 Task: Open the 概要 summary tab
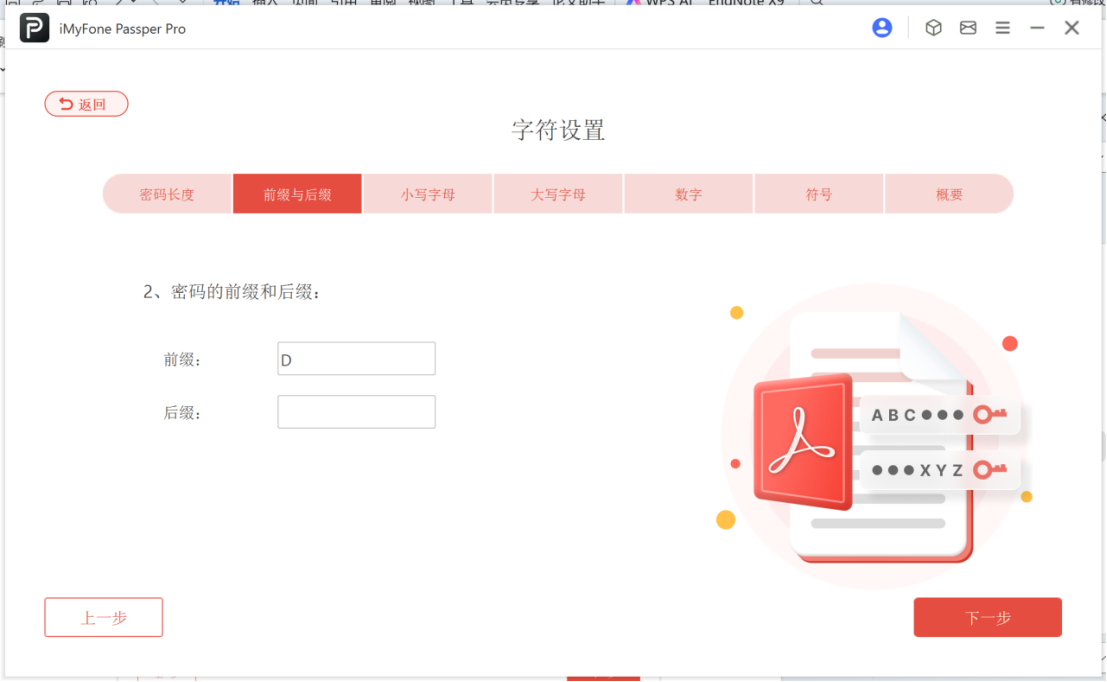tap(949, 194)
